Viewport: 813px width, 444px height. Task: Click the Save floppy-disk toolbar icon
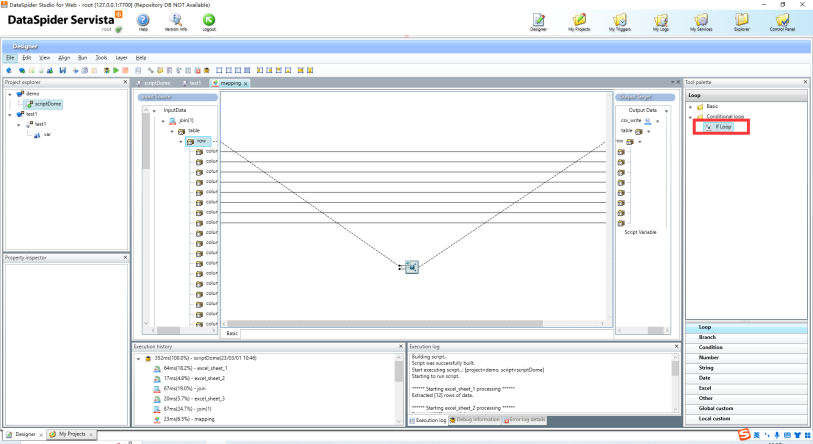(x=63, y=70)
